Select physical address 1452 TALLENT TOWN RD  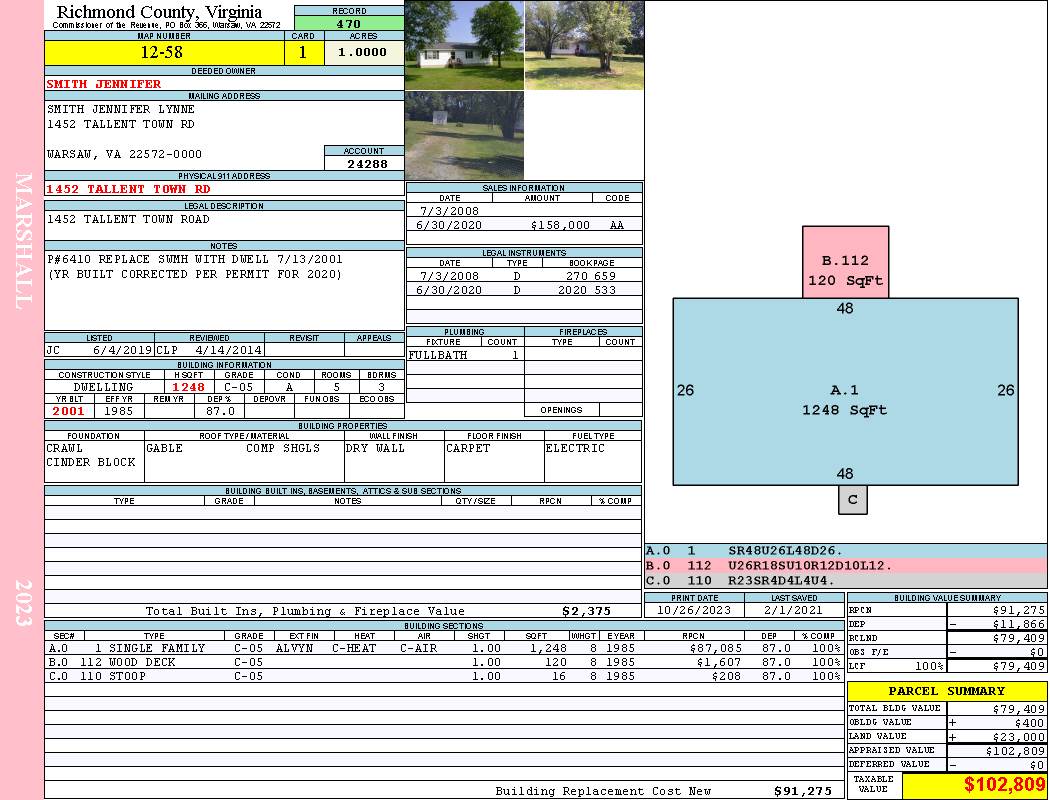pos(129,189)
